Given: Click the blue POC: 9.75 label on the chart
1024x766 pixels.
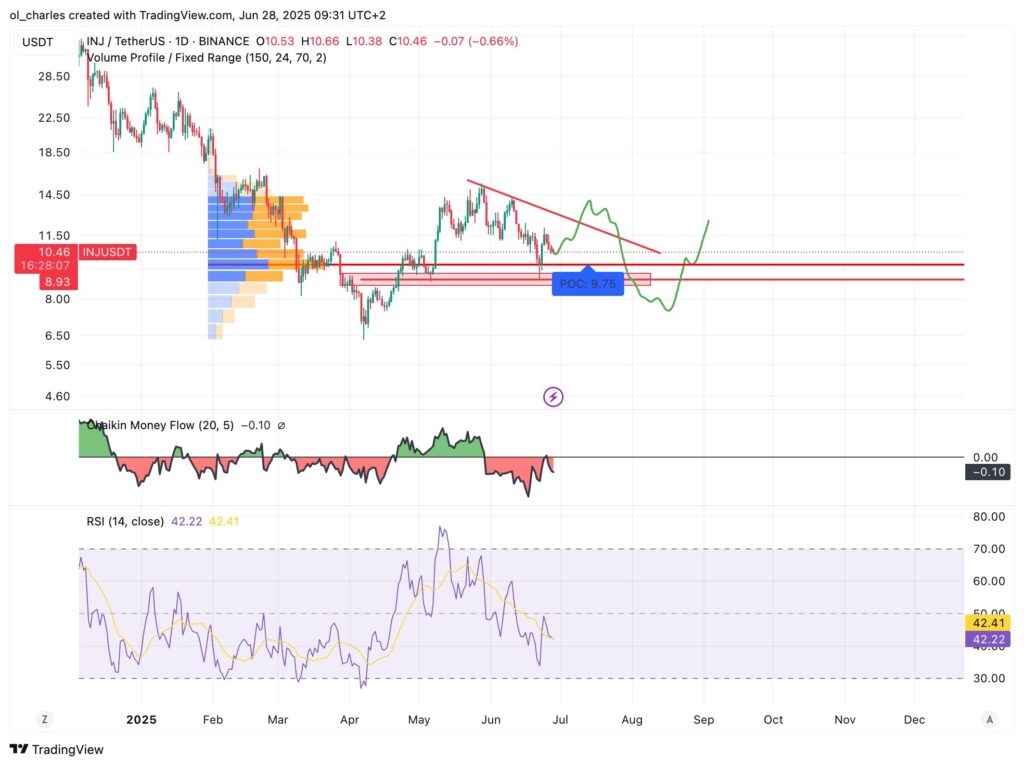Looking at the screenshot, I should 588,284.
